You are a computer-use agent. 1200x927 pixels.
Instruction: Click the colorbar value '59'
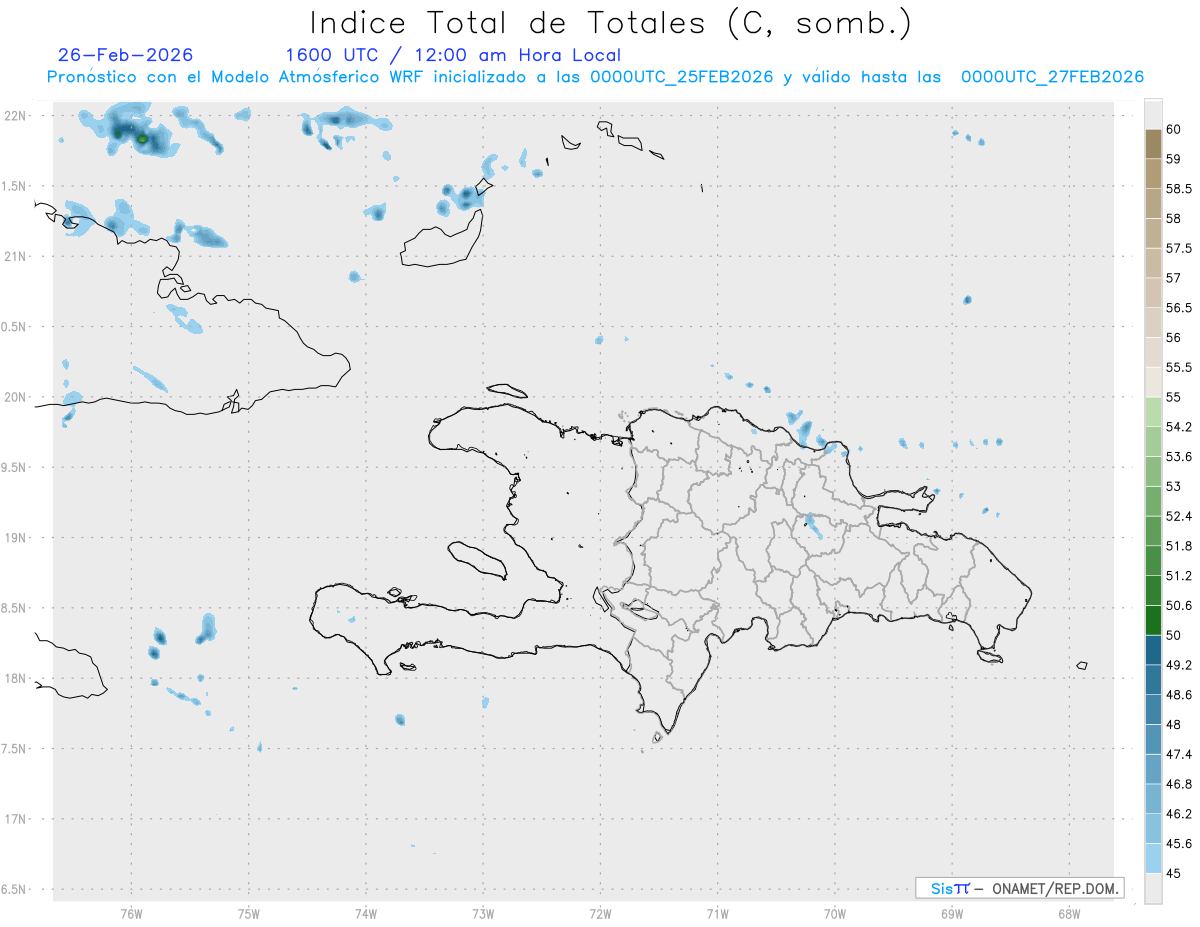[1174, 158]
